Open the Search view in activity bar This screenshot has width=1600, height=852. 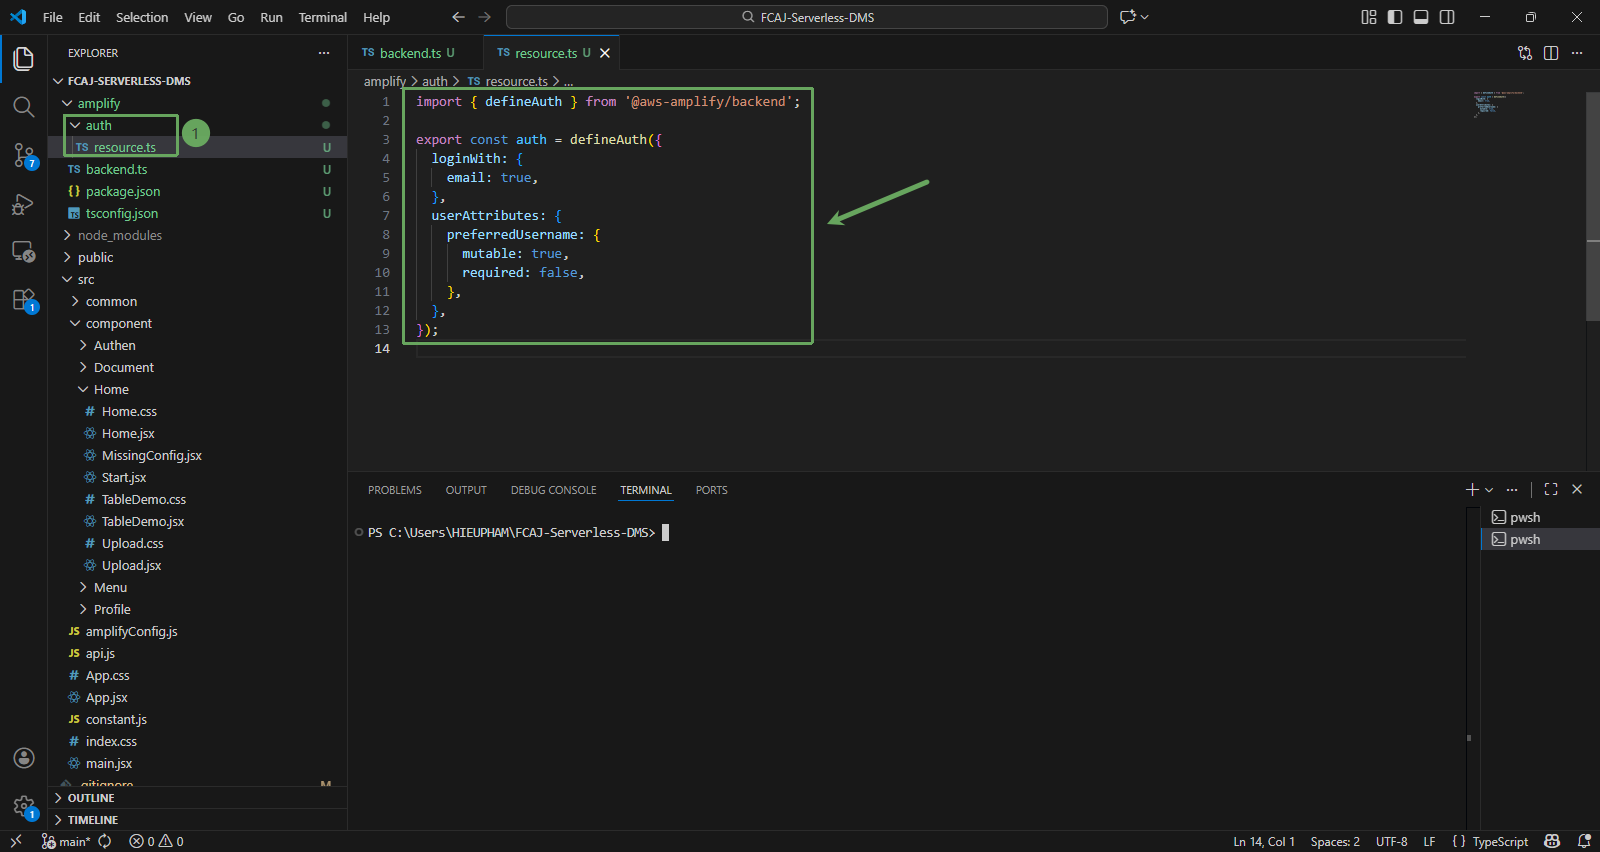point(24,107)
